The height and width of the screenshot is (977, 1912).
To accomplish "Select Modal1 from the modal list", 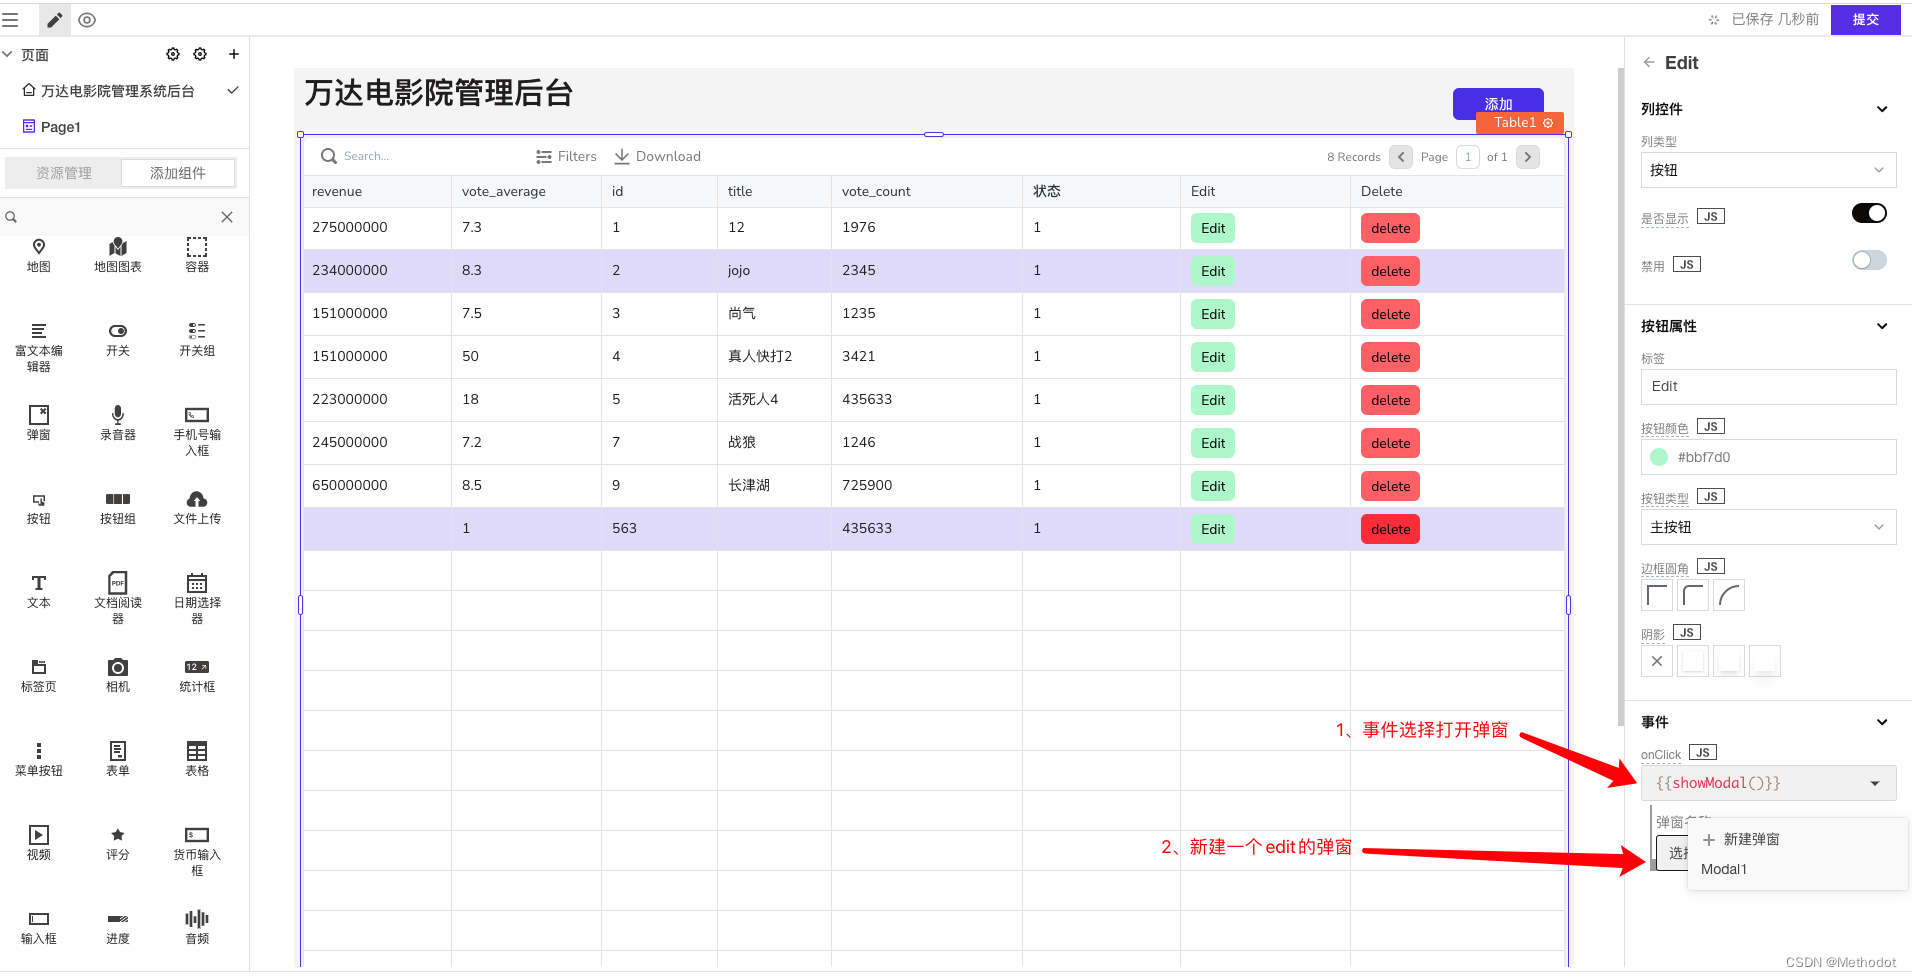I will coord(1724,869).
